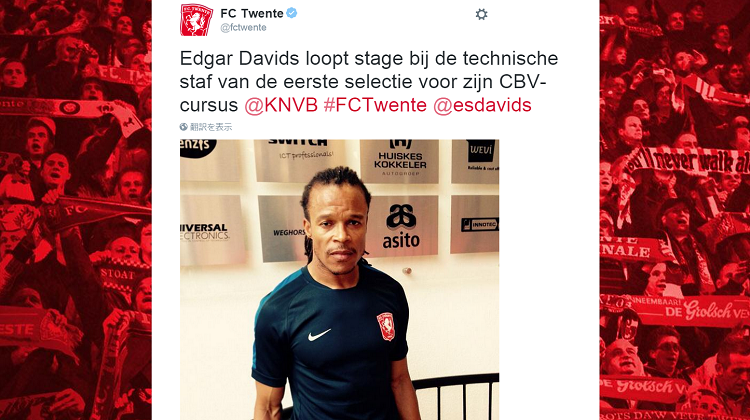The width and height of the screenshot is (750, 420).
Task: Click the Nike swoosh on the shirt
Action: [x=319, y=334]
